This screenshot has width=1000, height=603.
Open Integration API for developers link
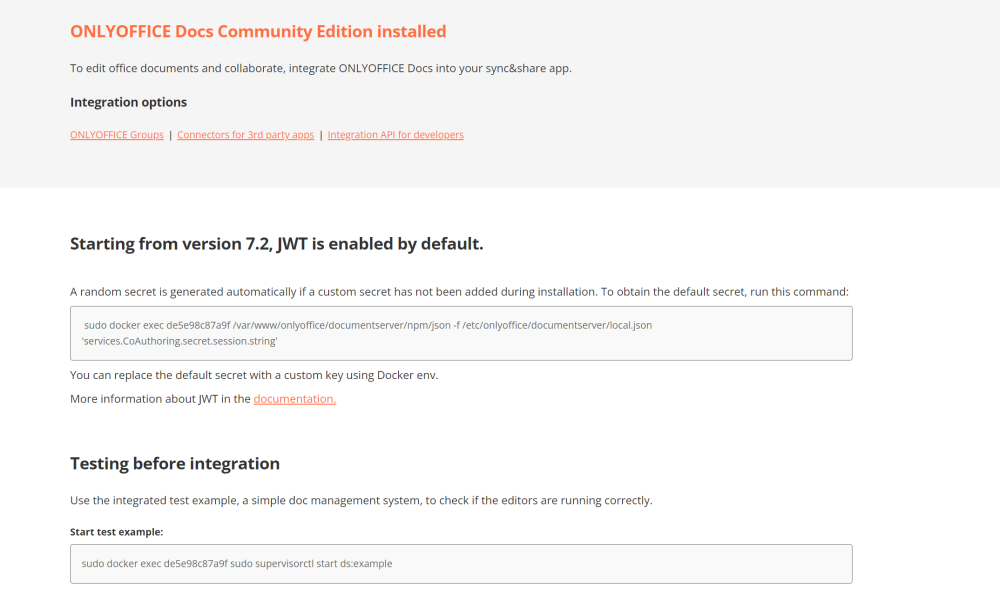pyautogui.click(x=395, y=134)
